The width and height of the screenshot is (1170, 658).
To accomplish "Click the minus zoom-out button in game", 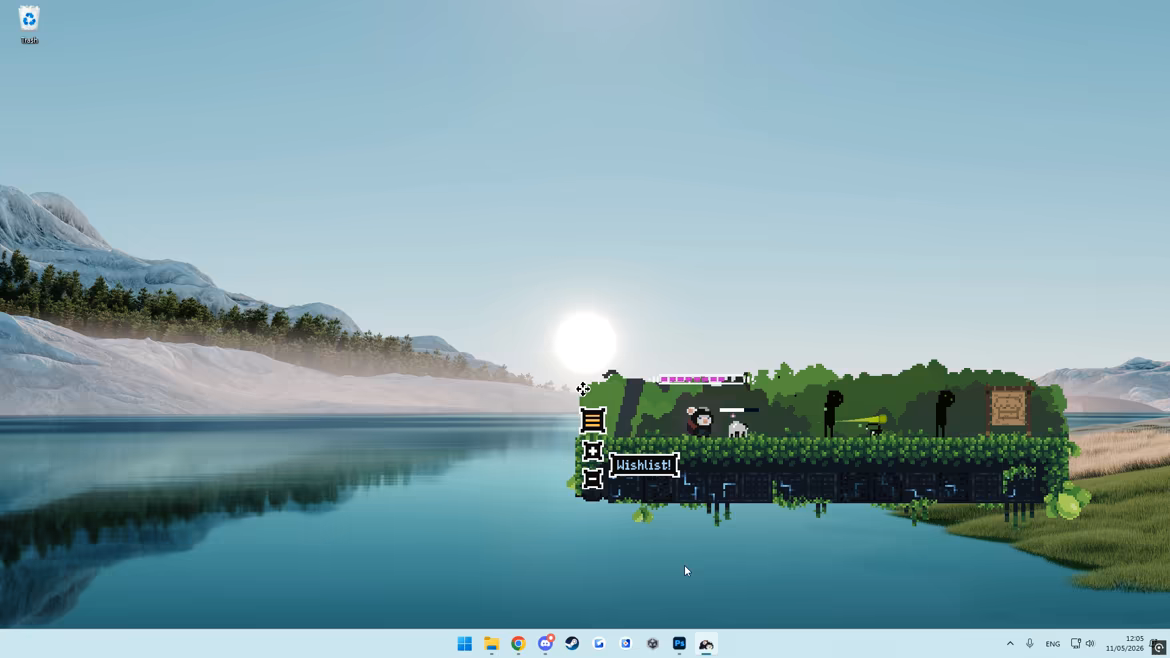I will click(x=592, y=478).
